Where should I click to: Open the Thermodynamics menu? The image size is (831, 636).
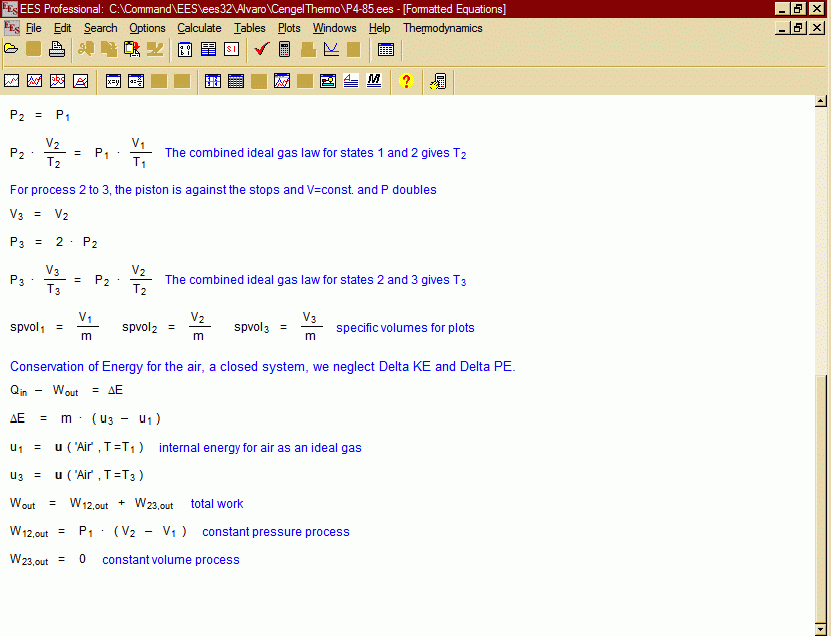[442, 28]
